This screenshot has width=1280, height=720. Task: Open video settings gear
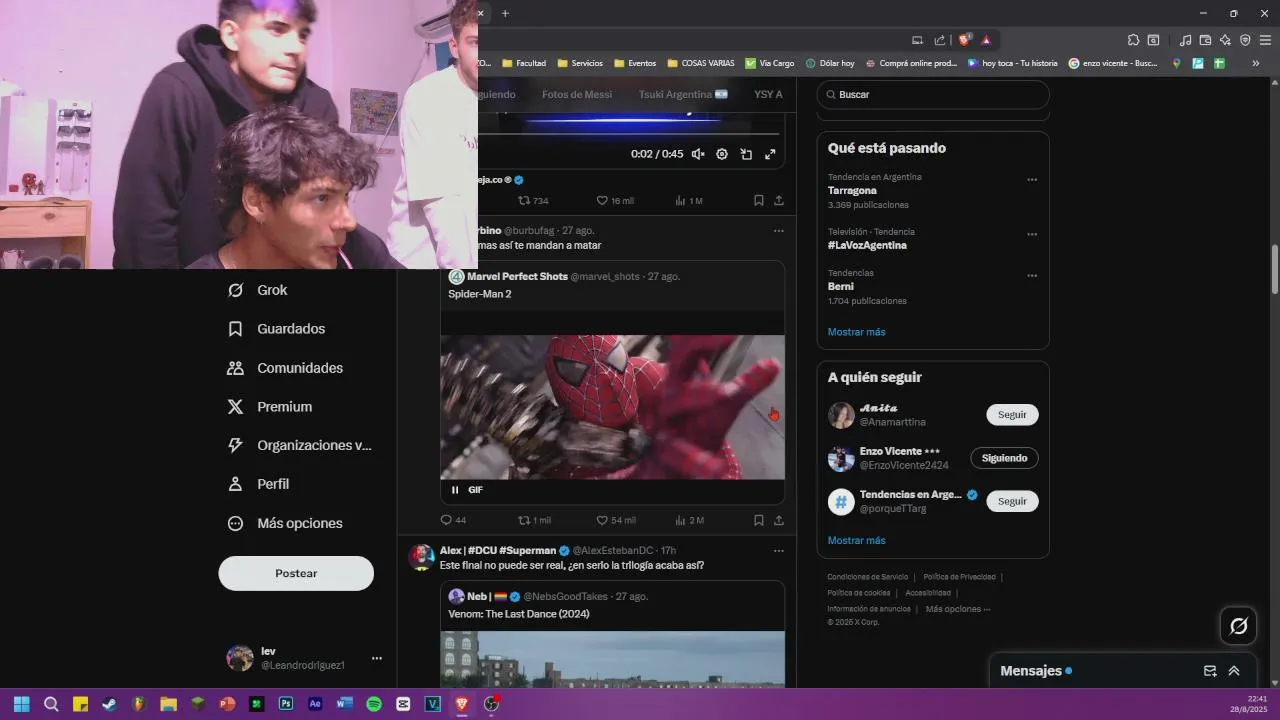click(722, 154)
